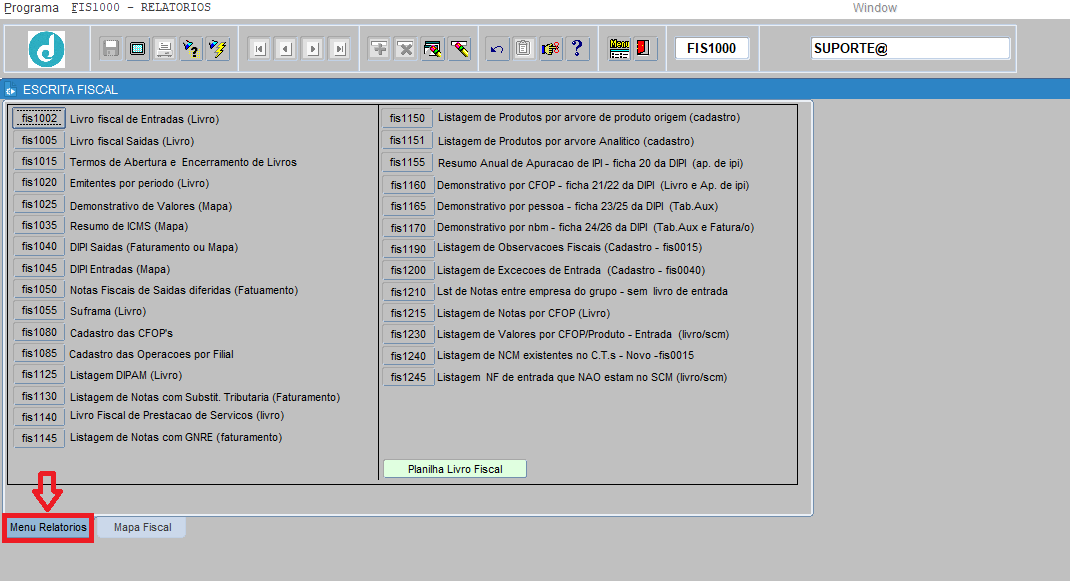Click the fis1240 button
Image resolution: width=1070 pixels, height=581 pixels.
[x=408, y=356]
